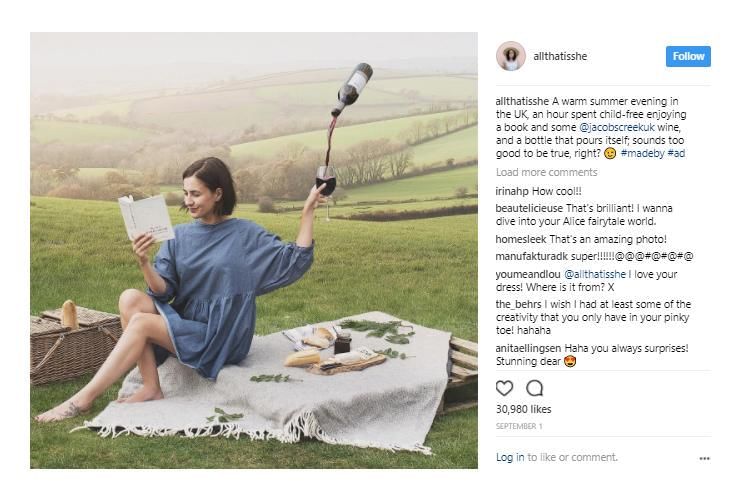Click the Log in link
This screenshot has height=490, width=750.
coord(510,458)
